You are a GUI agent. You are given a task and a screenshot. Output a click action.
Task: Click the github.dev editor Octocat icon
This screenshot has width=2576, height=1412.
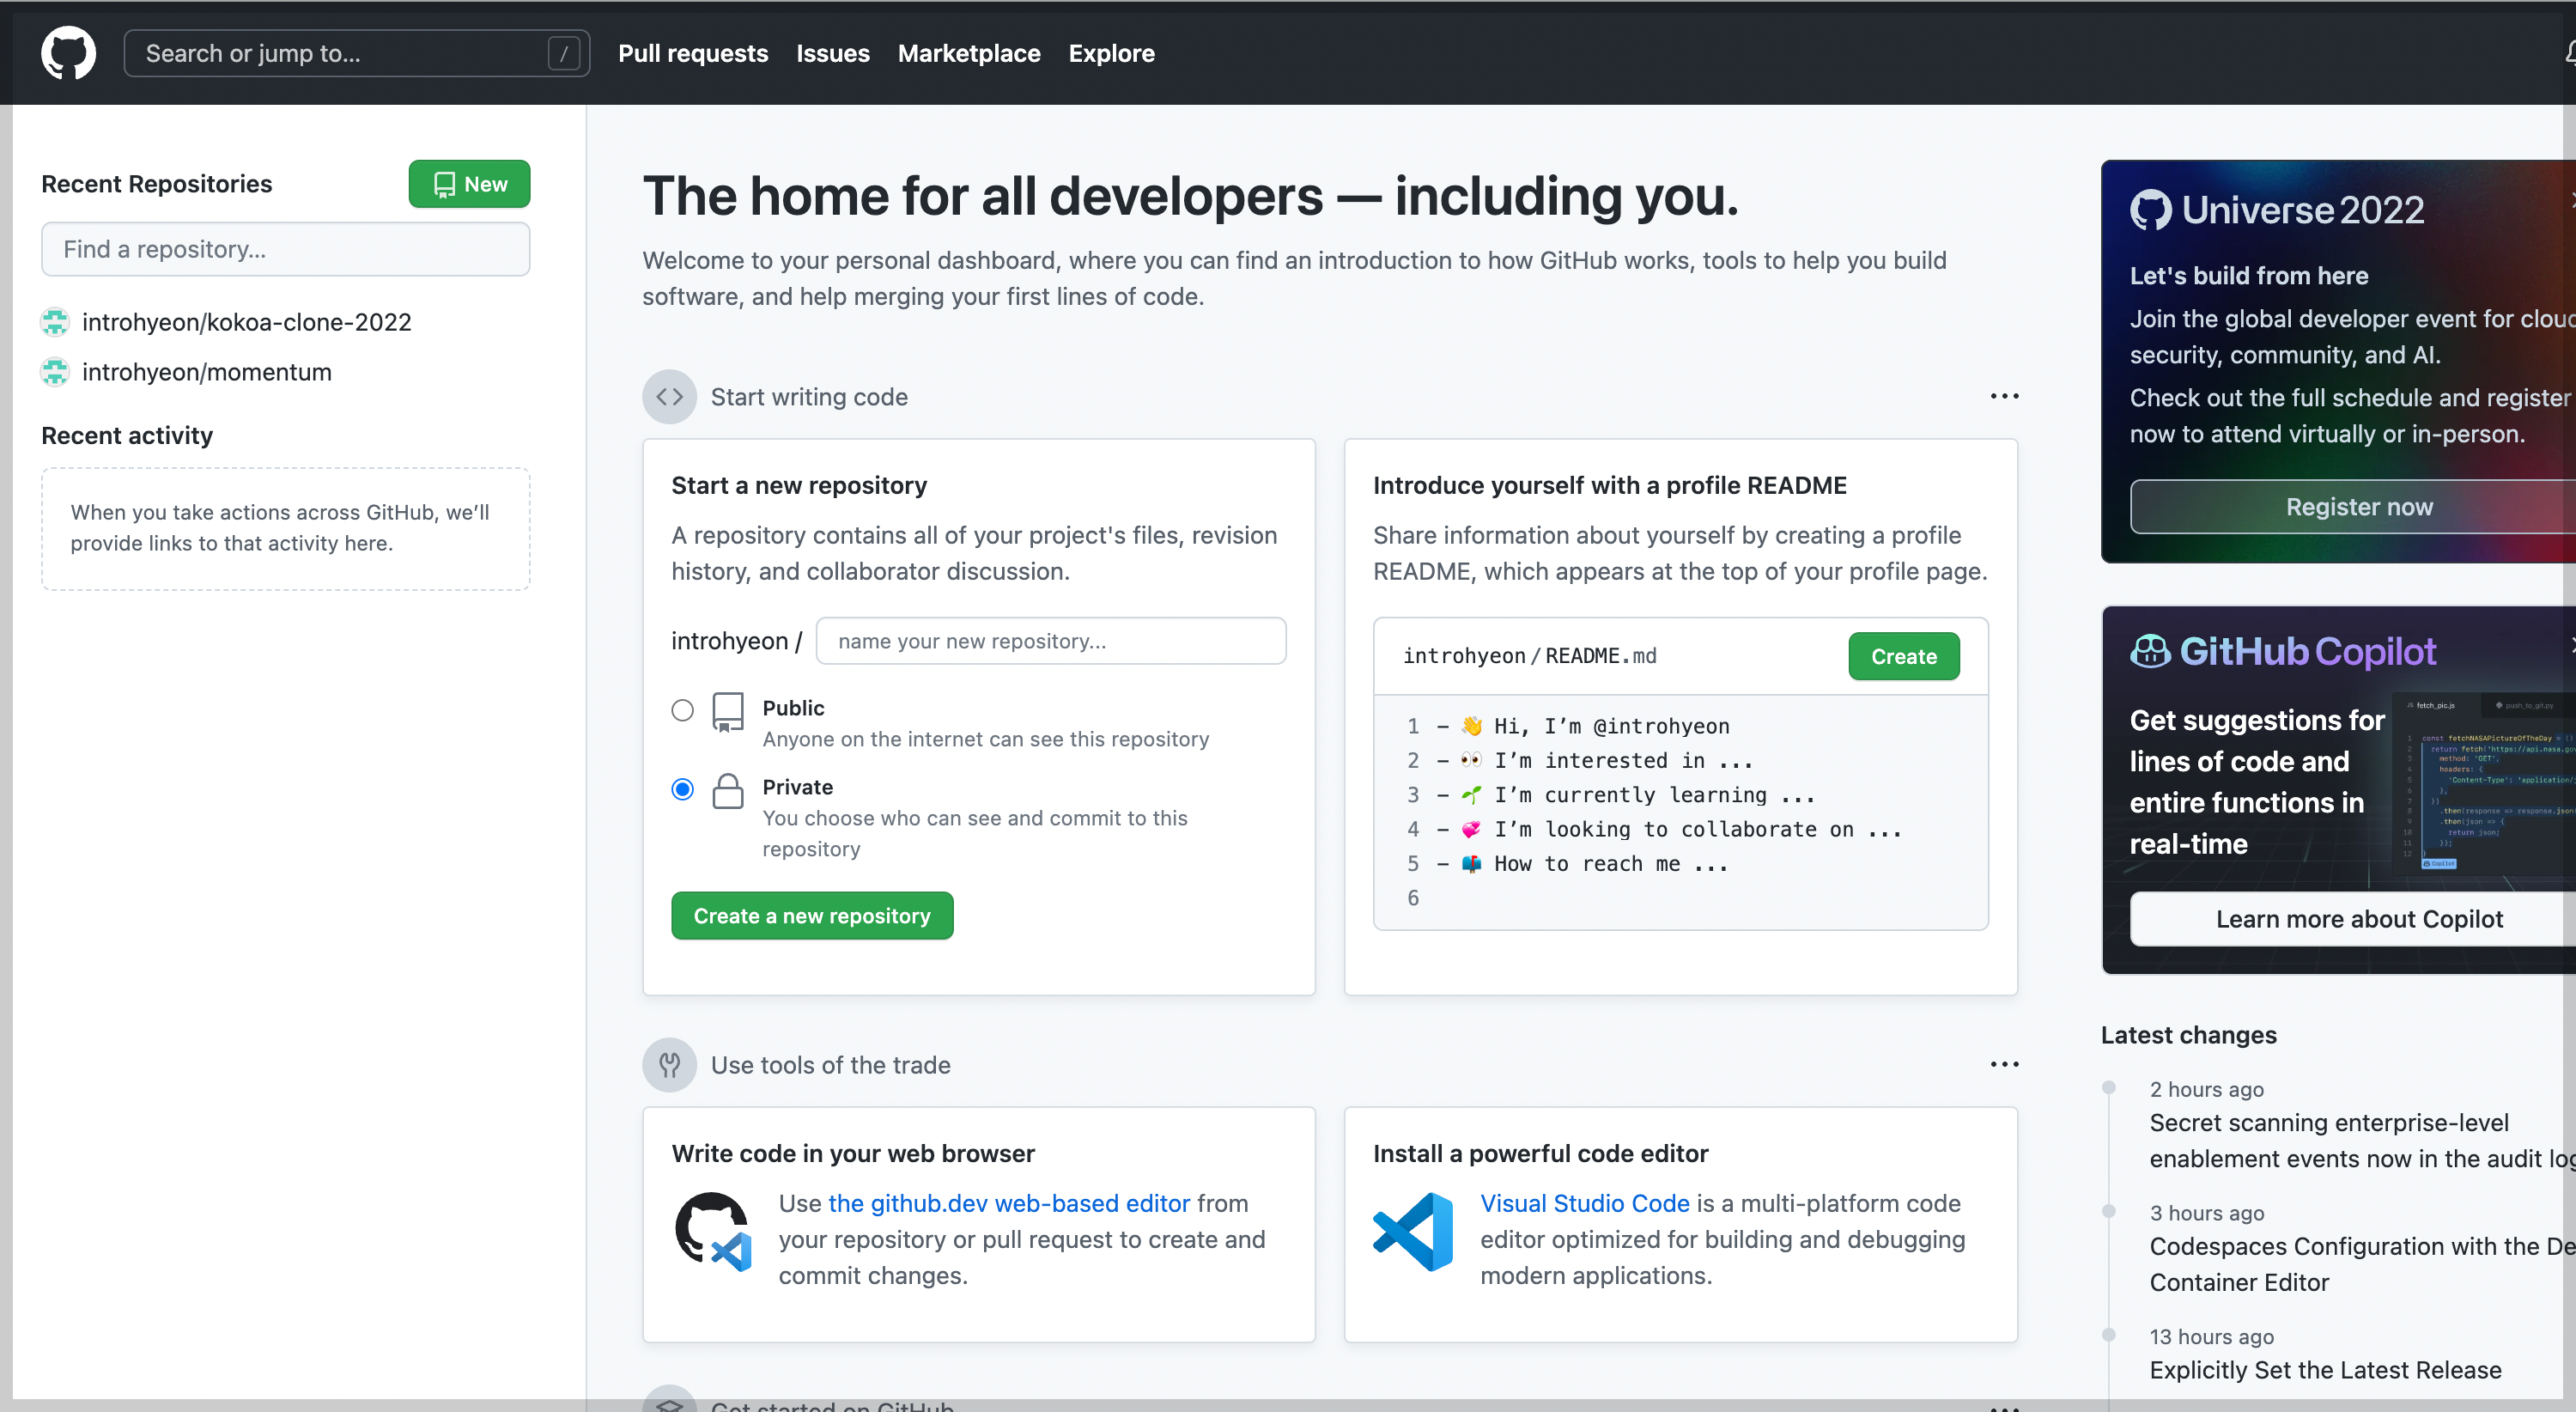pyautogui.click(x=713, y=1231)
